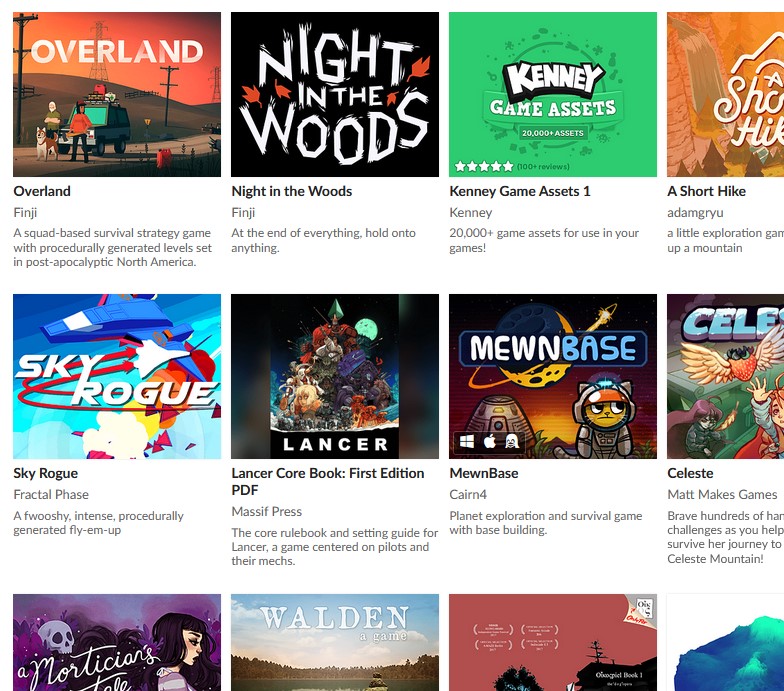The width and height of the screenshot is (784, 691).
Task: Open the Night in the Woods title link
Action: click(292, 191)
